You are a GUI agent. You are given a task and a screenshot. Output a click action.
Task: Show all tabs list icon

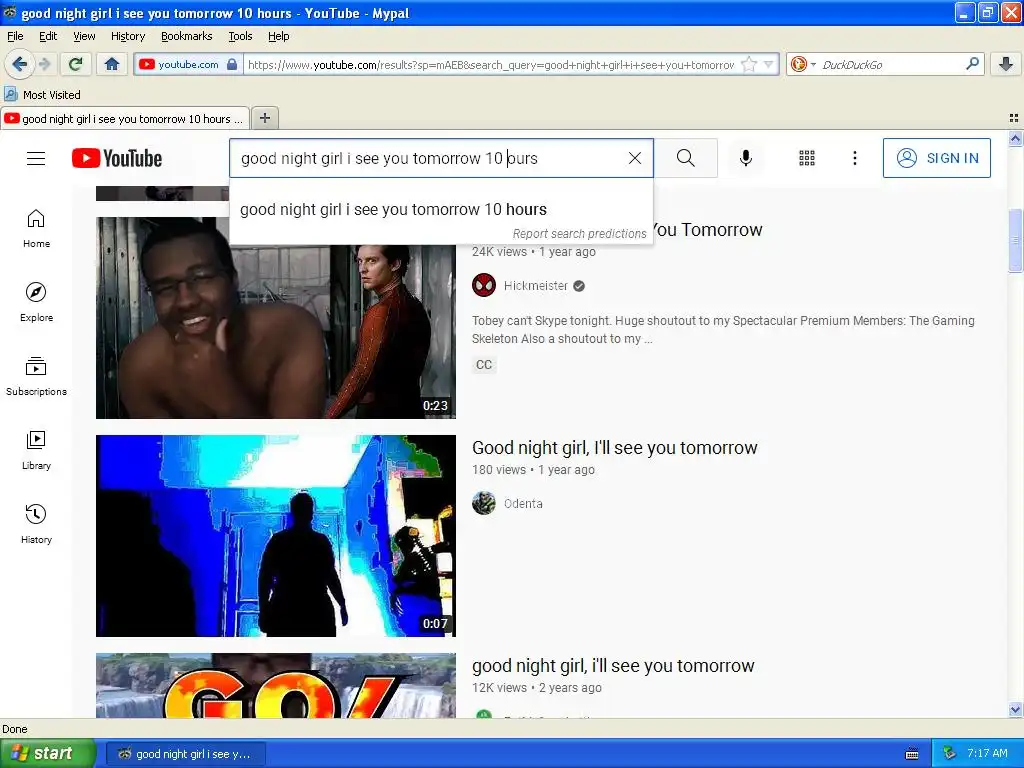click(x=1014, y=118)
